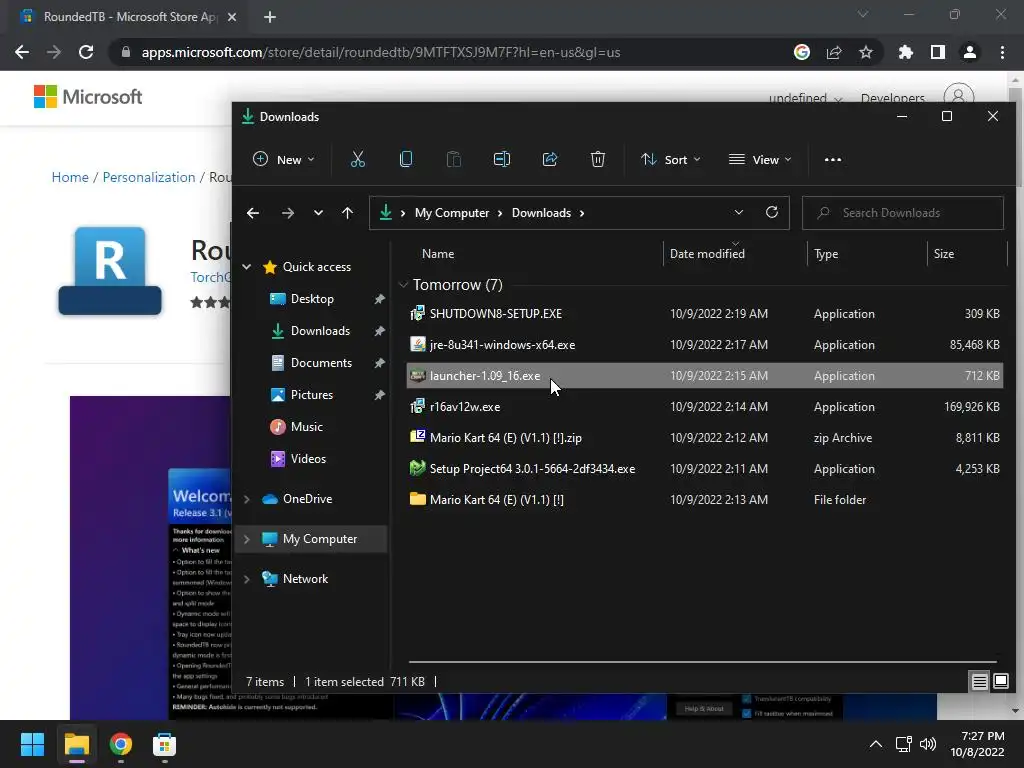Expand My Computer tree node
Viewport: 1024px width, 768px height.
247,539
